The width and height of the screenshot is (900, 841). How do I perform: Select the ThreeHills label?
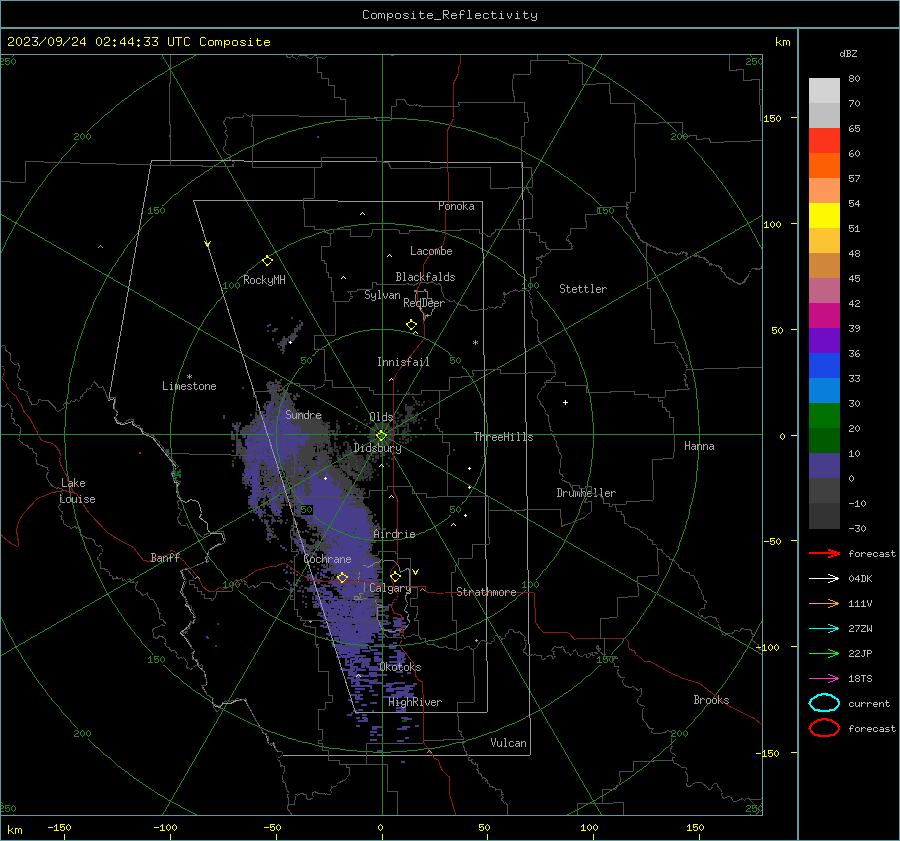tap(503, 437)
